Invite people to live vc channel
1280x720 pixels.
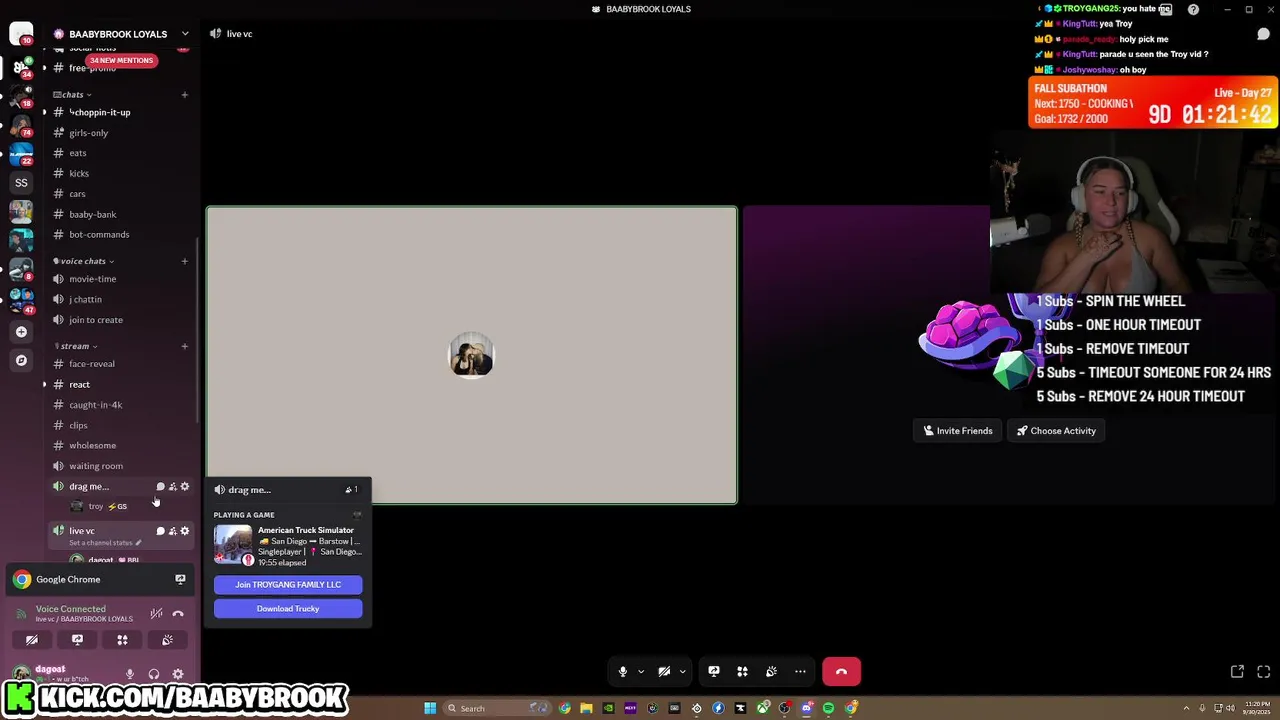tap(172, 531)
